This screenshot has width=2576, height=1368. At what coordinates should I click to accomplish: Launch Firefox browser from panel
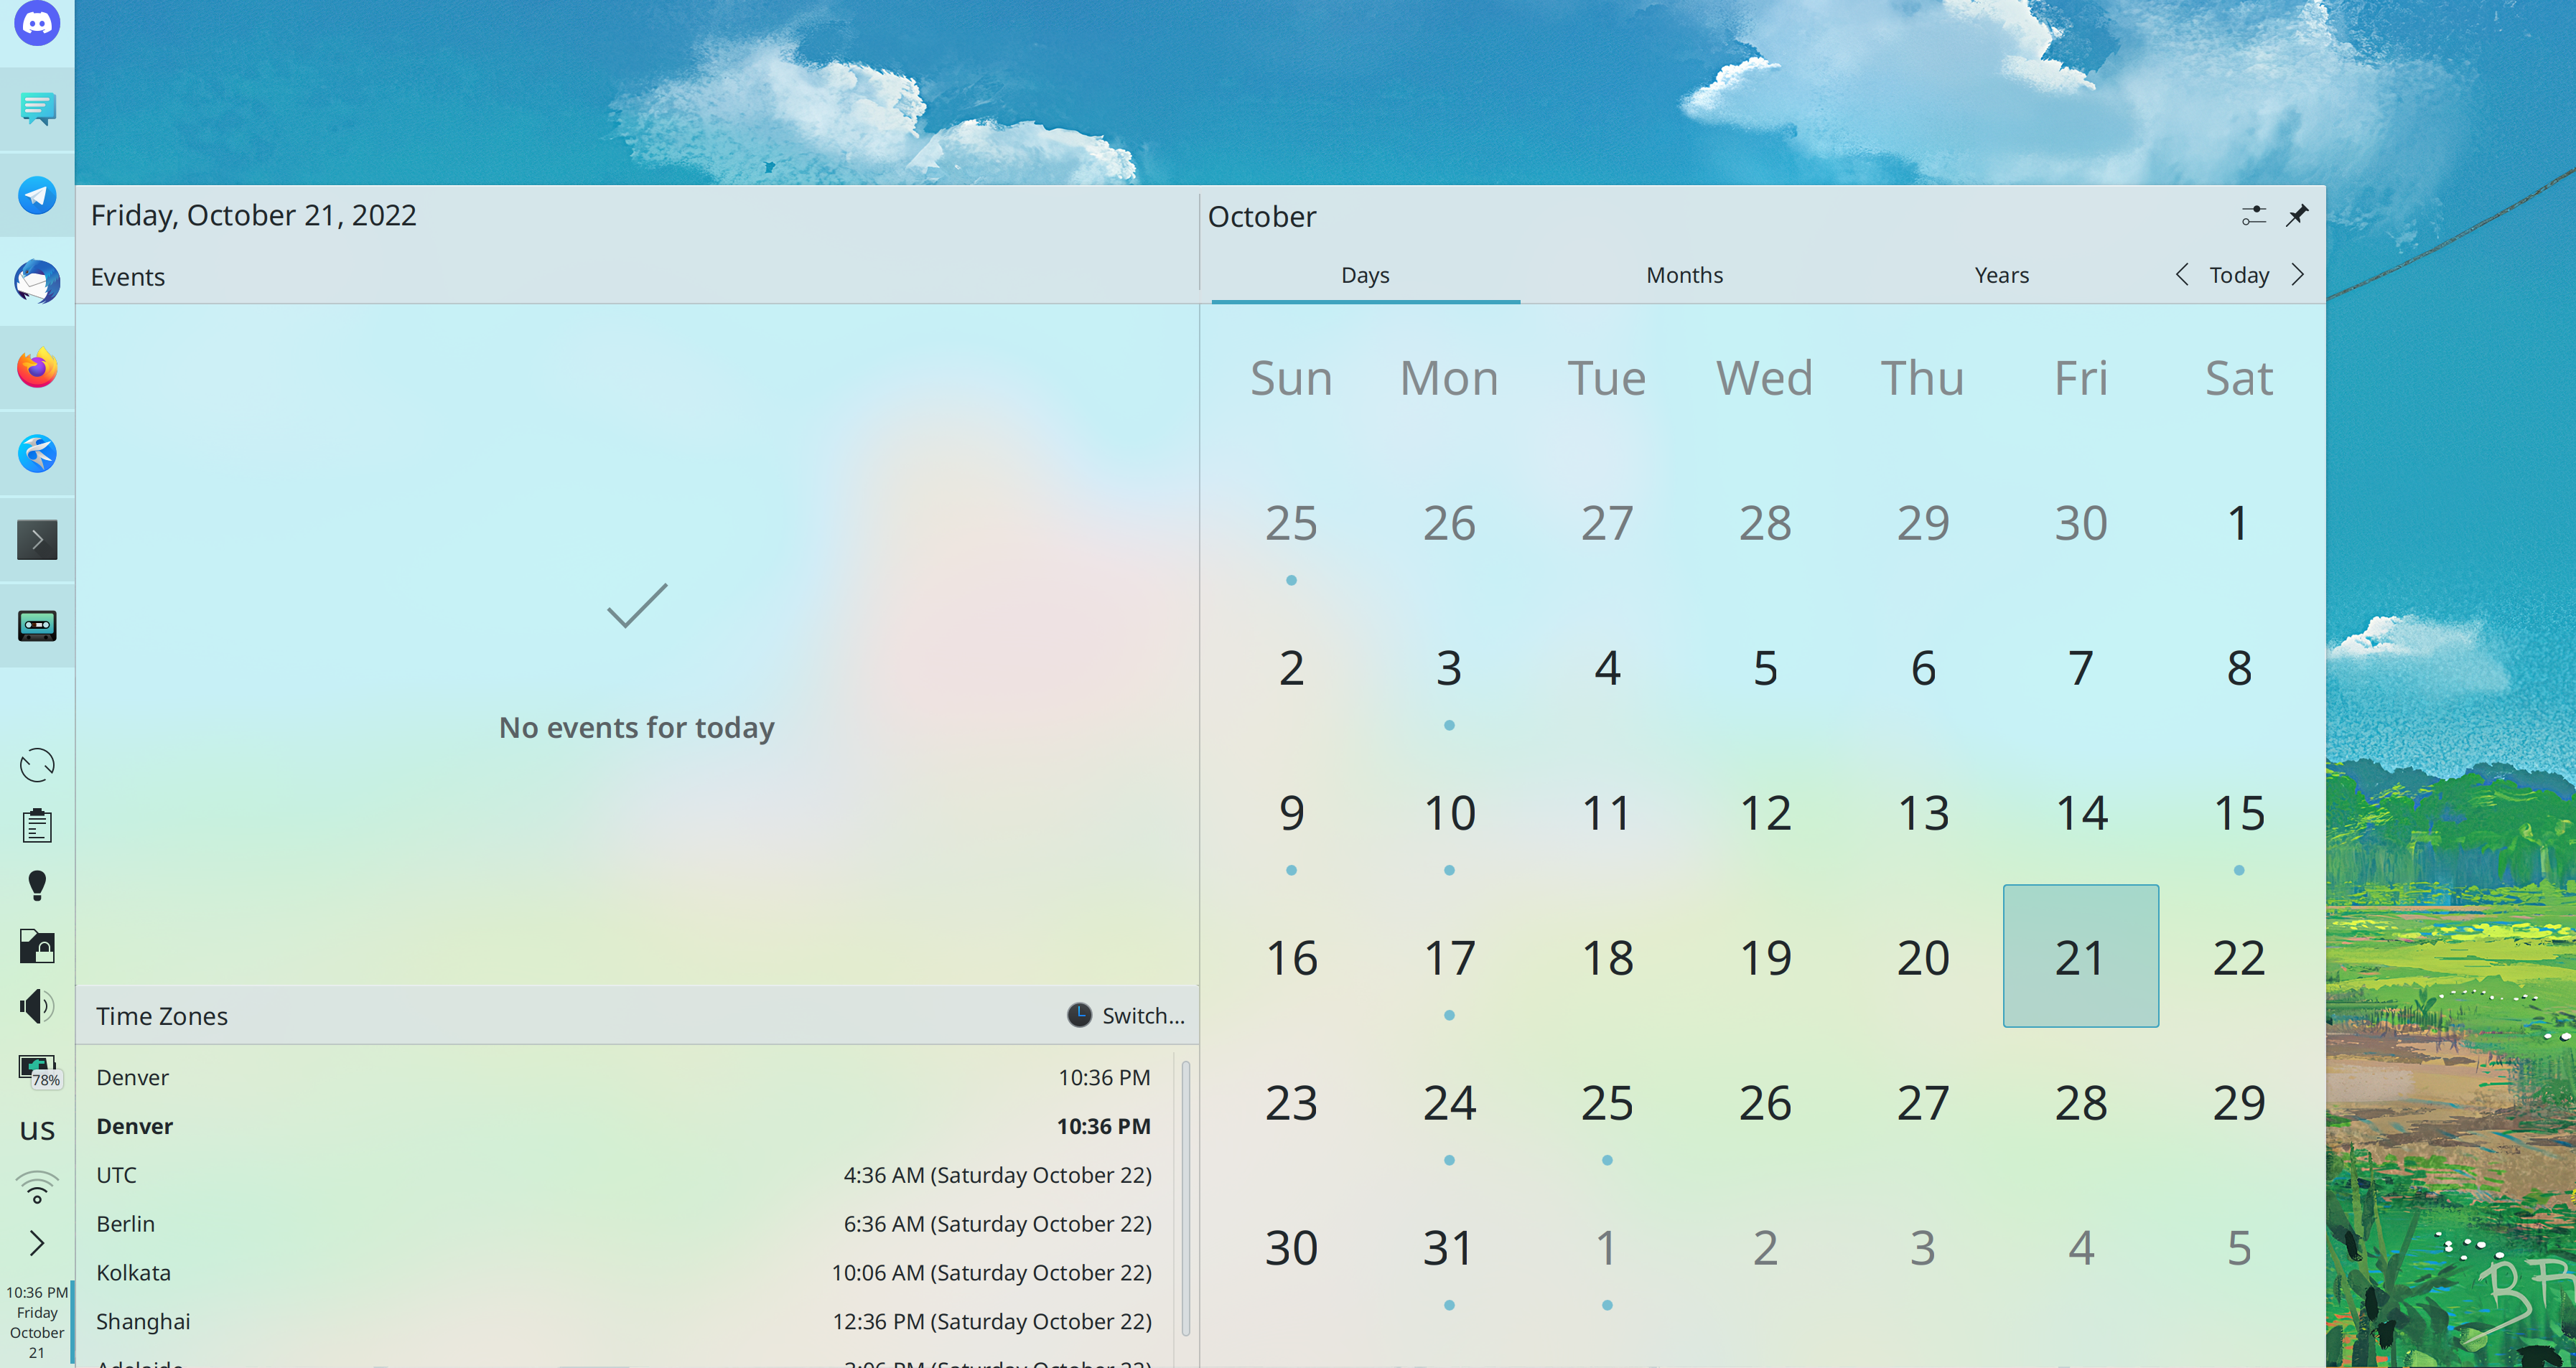37,367
